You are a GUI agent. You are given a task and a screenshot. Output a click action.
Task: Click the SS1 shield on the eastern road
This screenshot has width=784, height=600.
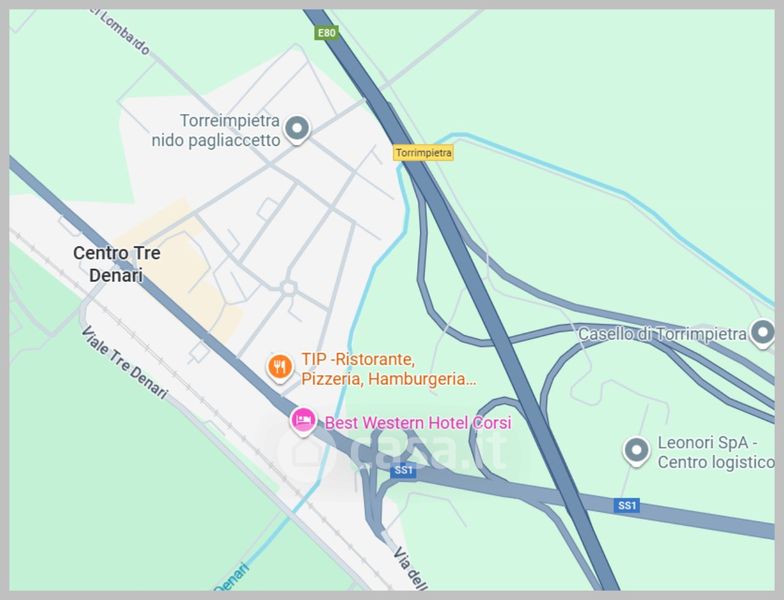pos(626,505)
